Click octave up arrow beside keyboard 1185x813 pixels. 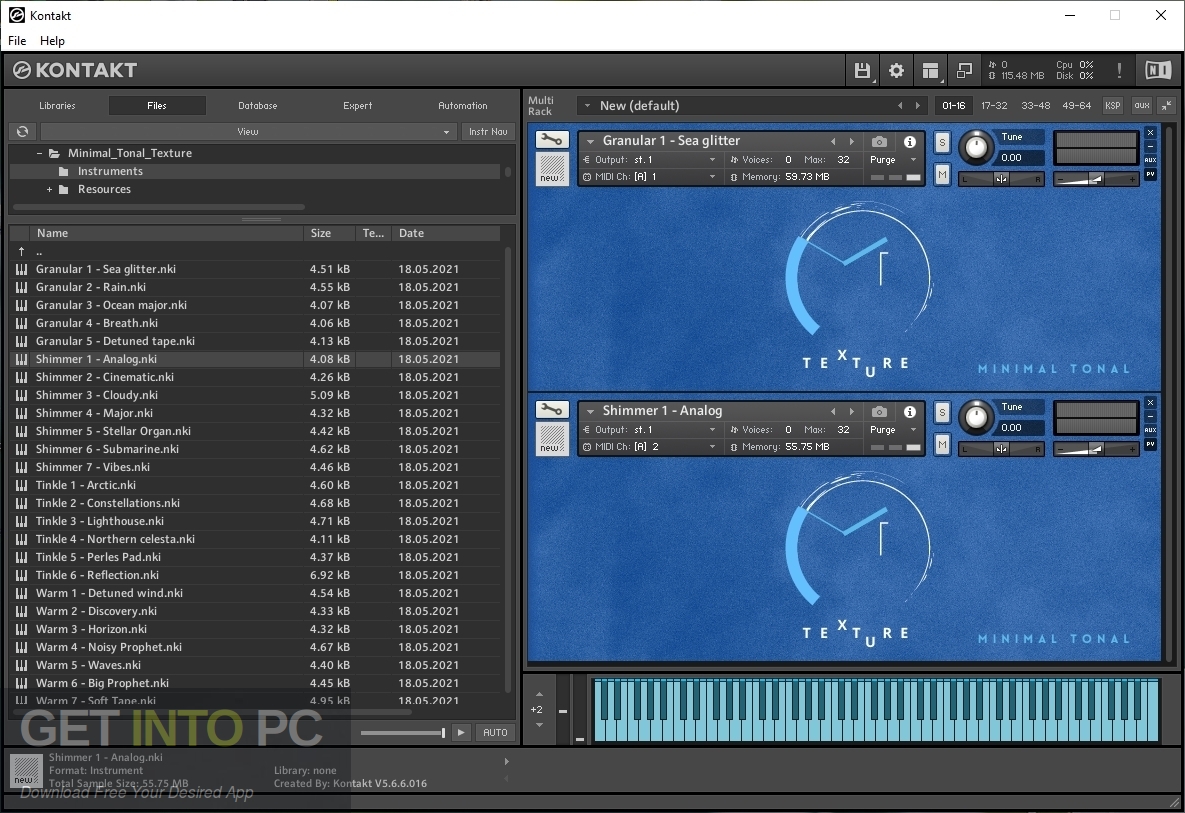coord(539,694)
